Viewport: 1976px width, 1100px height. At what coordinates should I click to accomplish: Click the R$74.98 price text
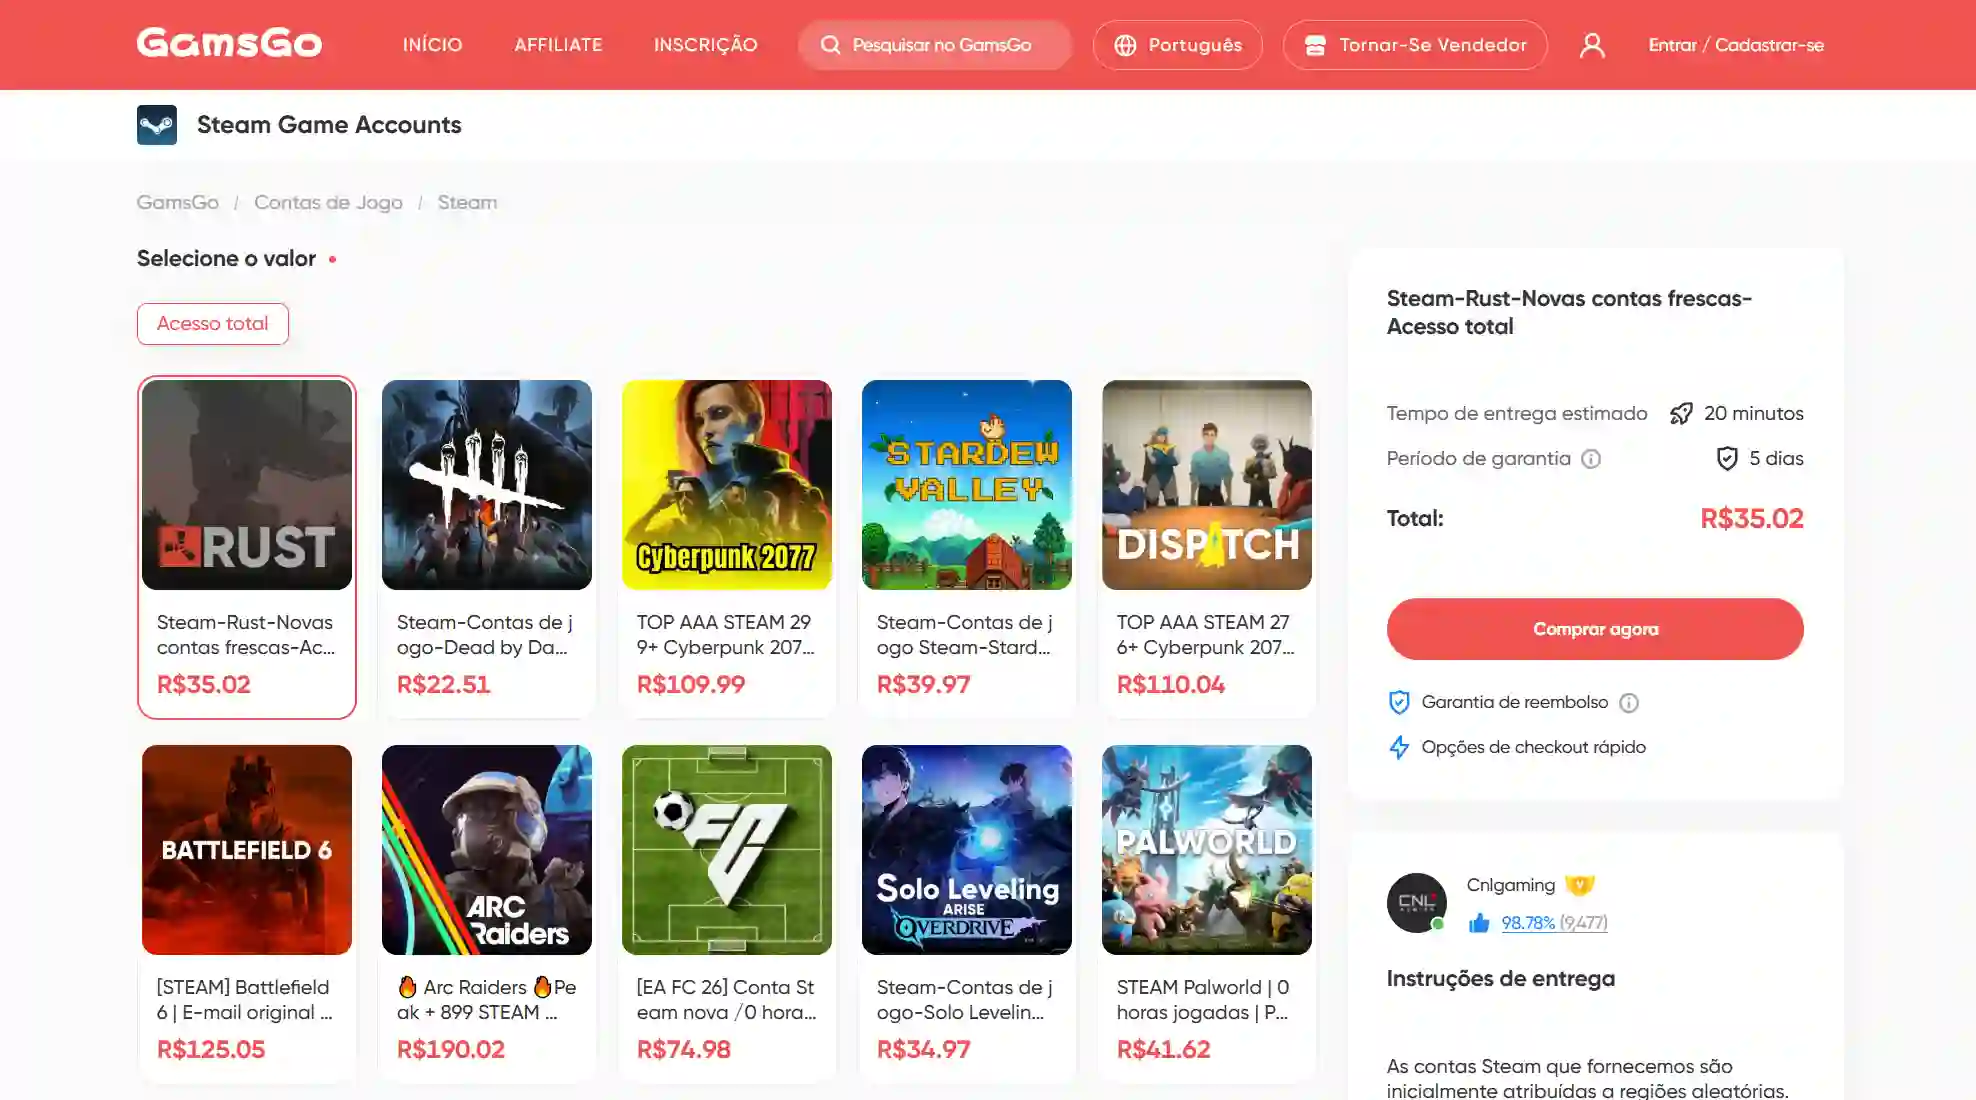[684, 1050]
